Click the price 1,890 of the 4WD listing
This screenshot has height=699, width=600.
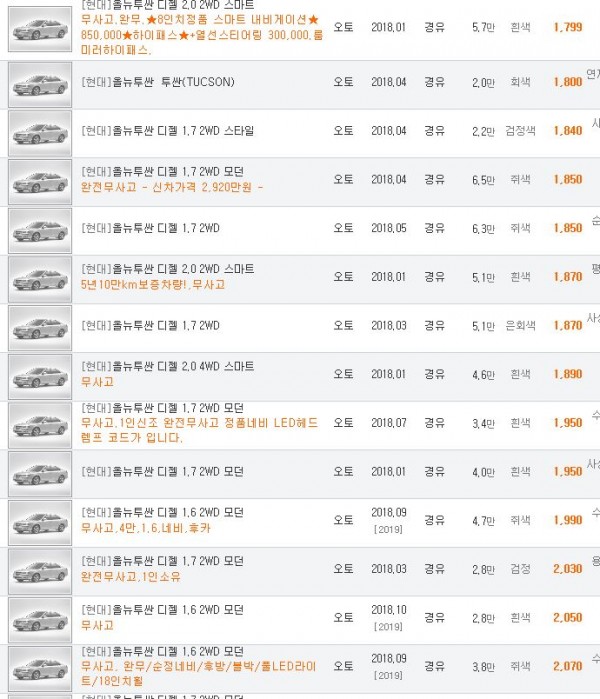coord(567,374)
